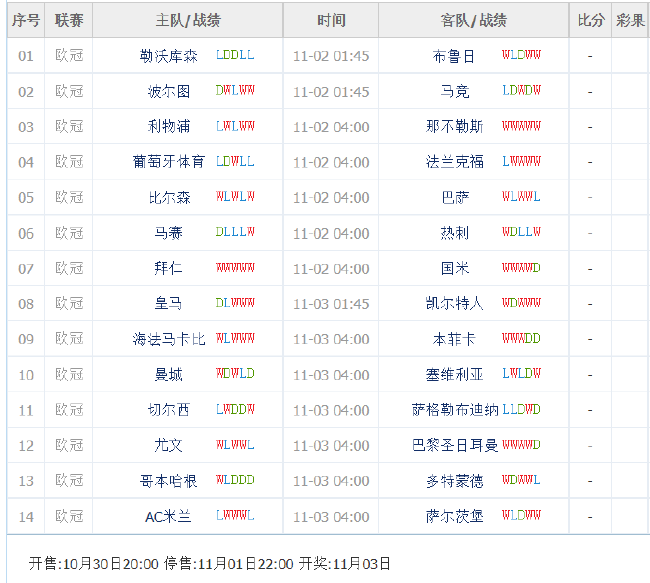Click 哥本哈根 form record WLDDD
The width and height of the screenshot is (650, 583).
pos(235,480)
